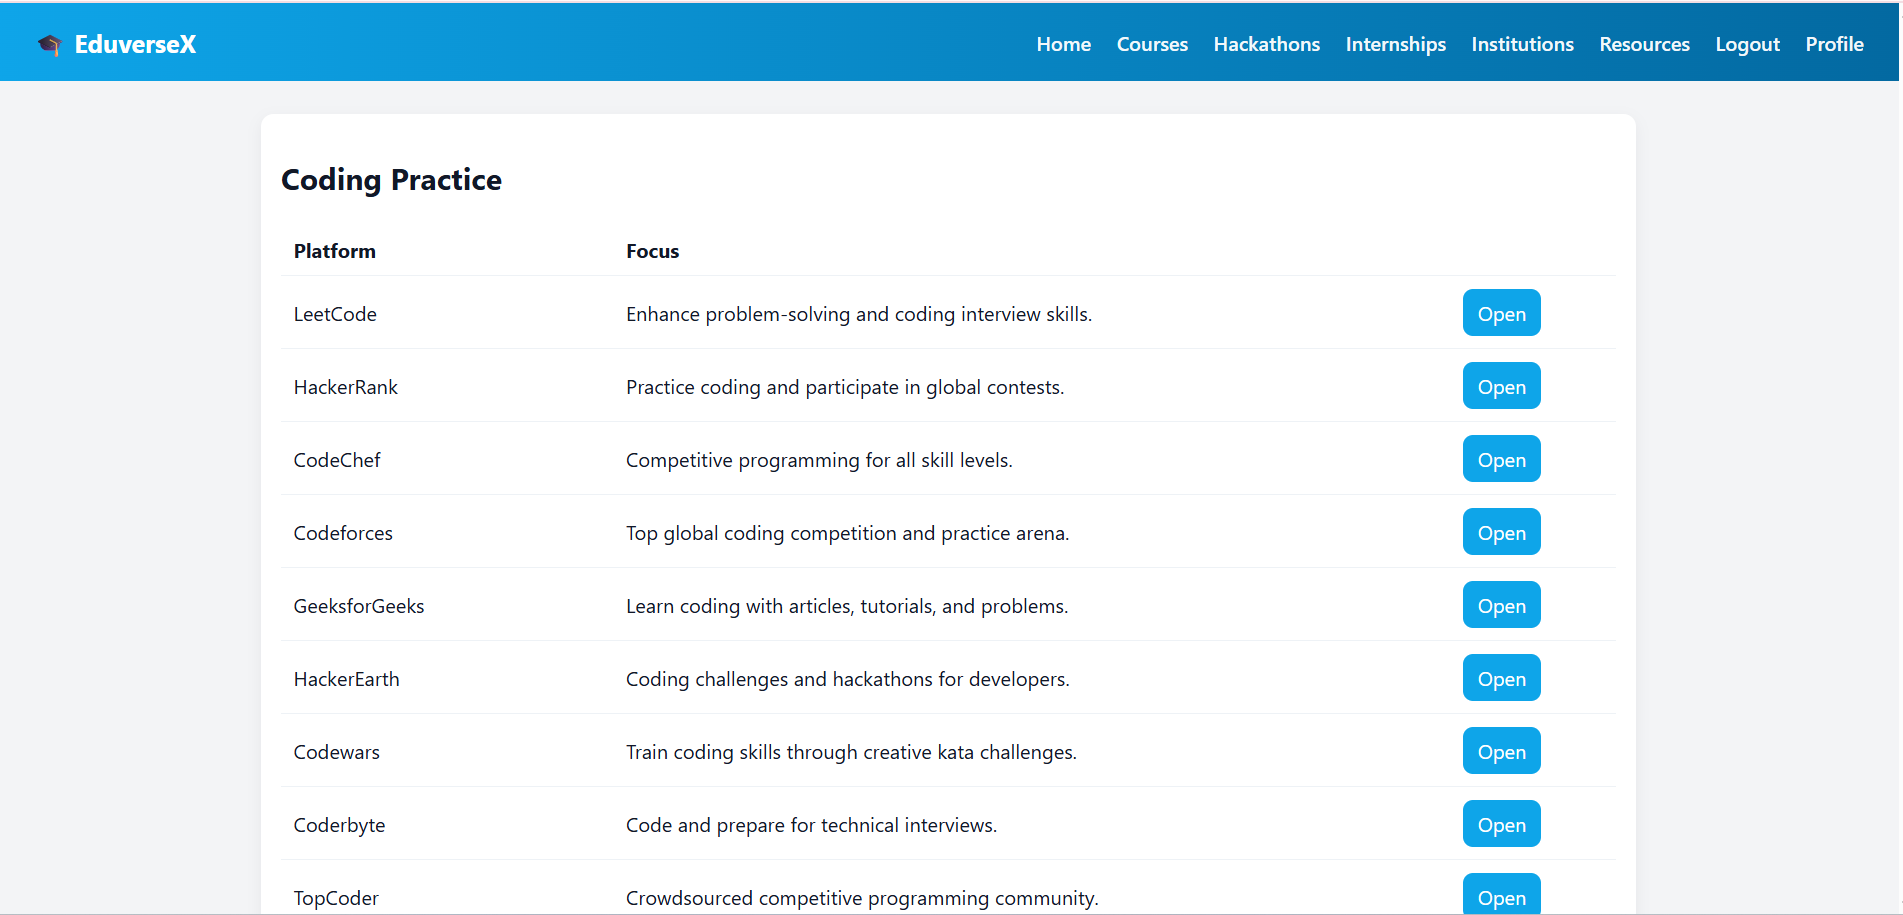Click 'Practice coding and participate in global contests.'
Image resolution: width=1903 pixels, height=915 pixels.
[x=845, y=387]
